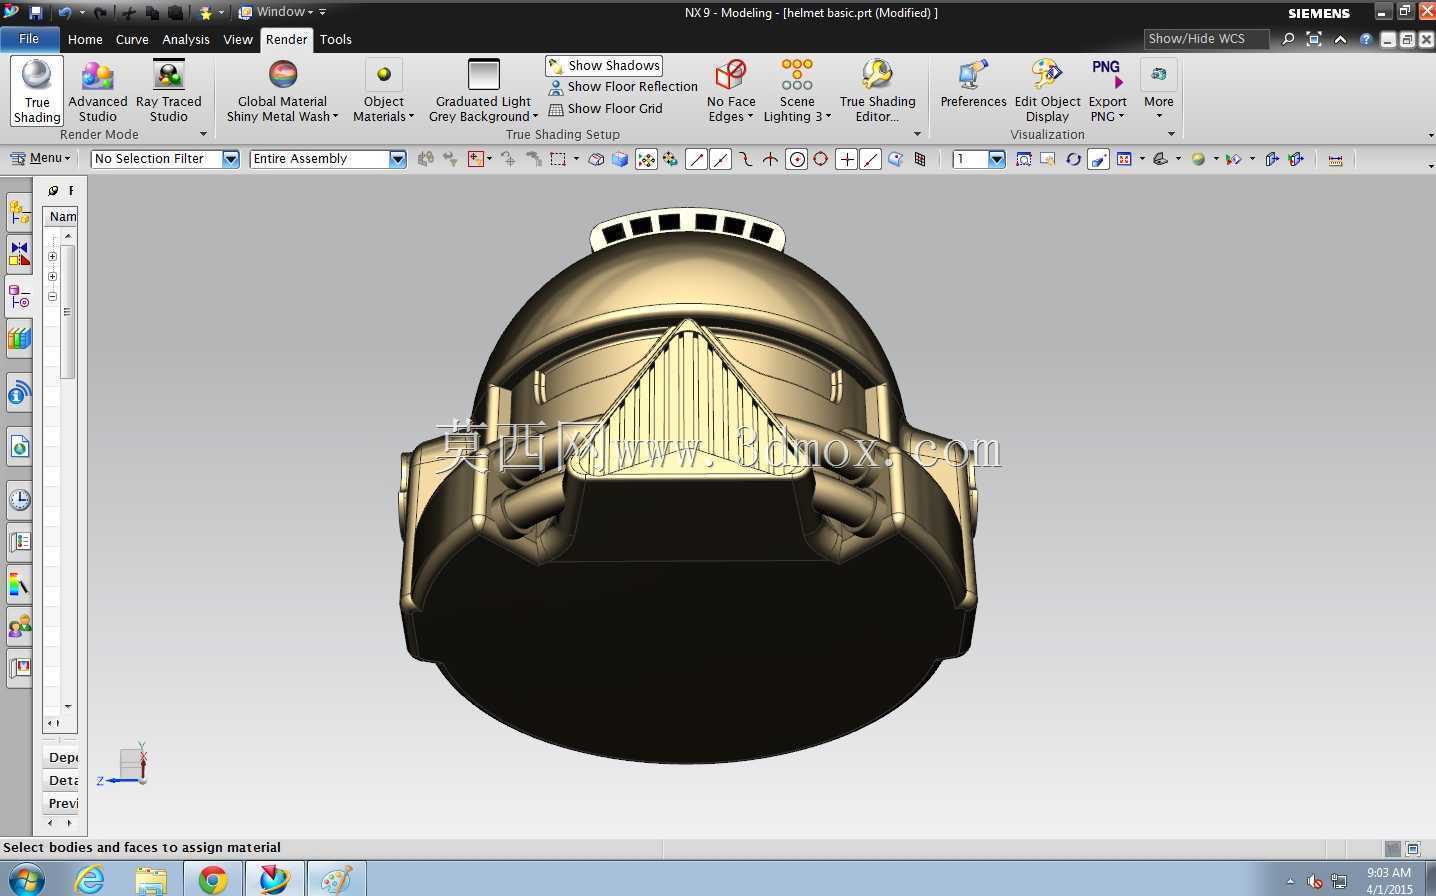Switch to the Curve tab

pyautogui.click(x=132, y=40)
